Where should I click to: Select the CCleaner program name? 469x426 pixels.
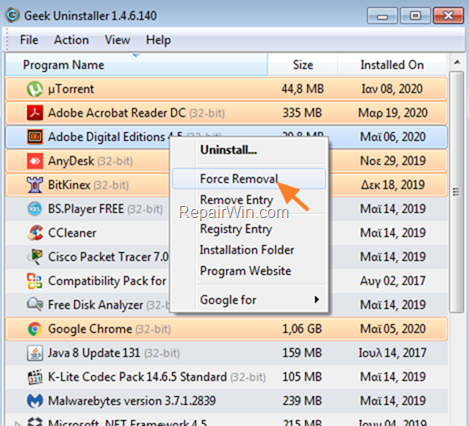pyautogui.click(x=72, y=233)
